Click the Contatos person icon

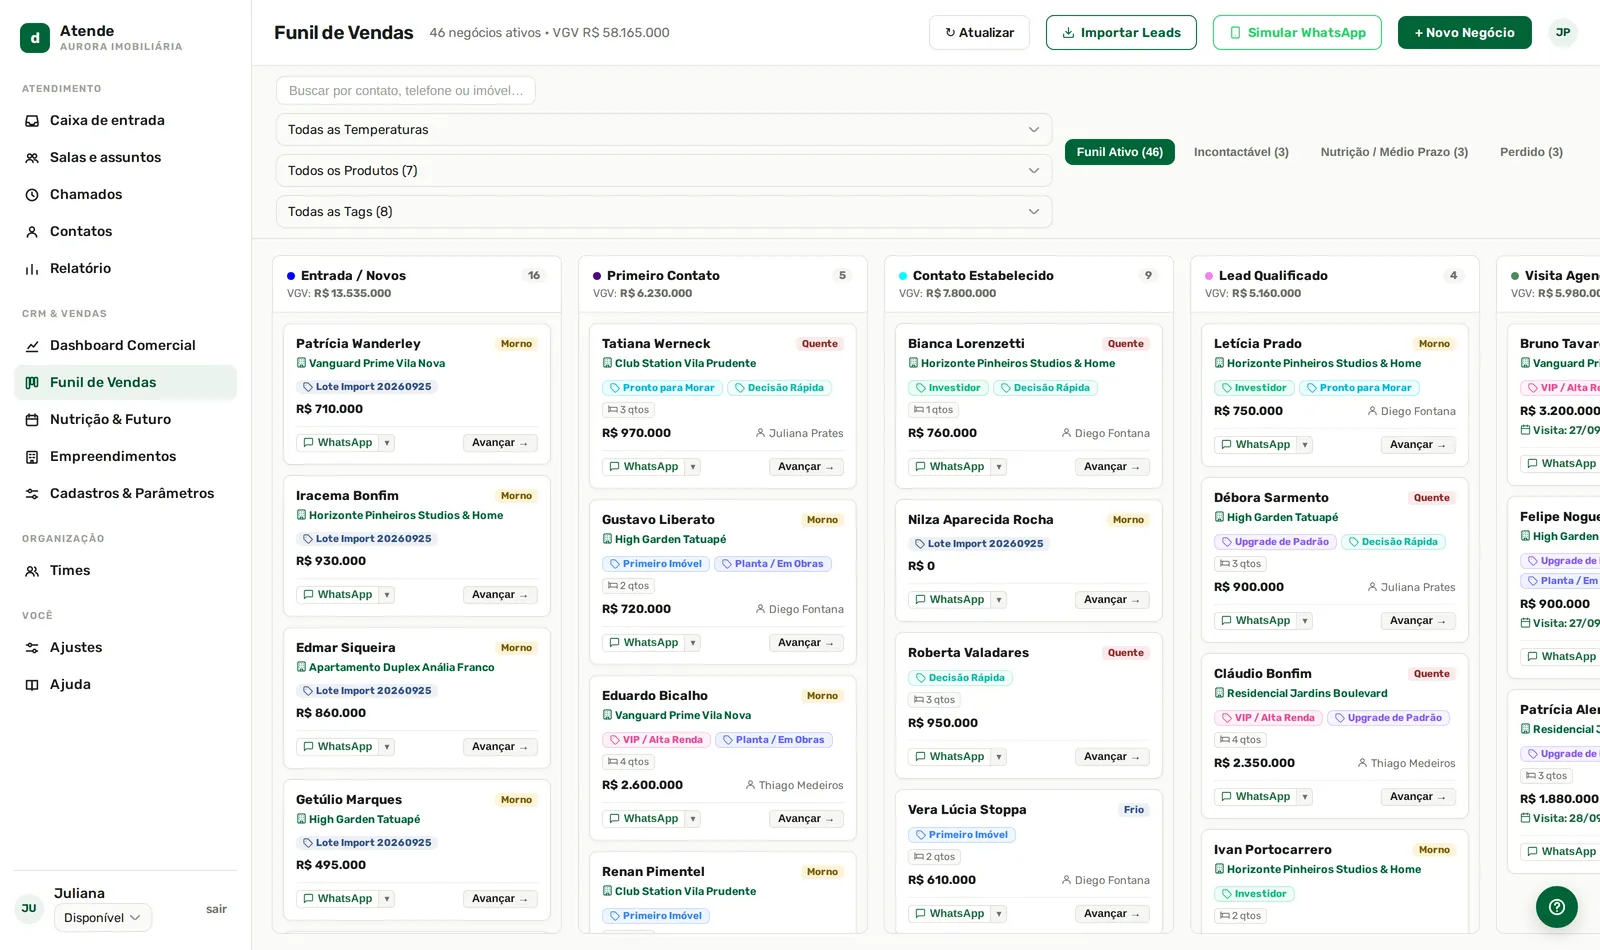pyautogui.click(x=32, y=232)
